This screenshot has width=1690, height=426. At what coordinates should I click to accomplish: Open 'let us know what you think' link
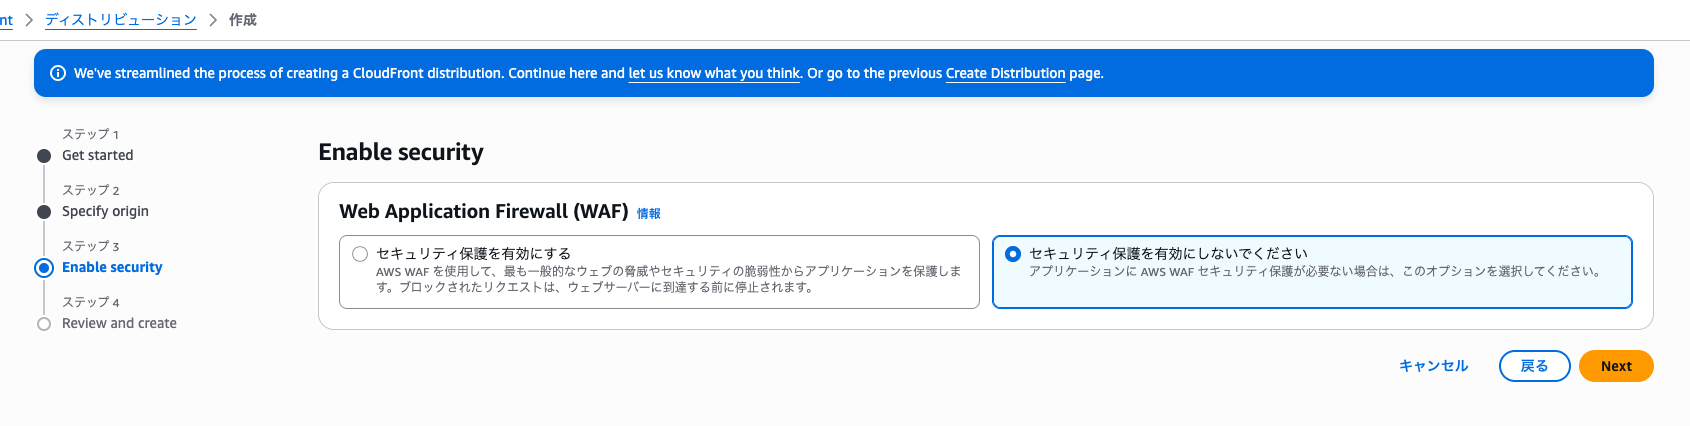pyautogui.click(x=714, y=73)
